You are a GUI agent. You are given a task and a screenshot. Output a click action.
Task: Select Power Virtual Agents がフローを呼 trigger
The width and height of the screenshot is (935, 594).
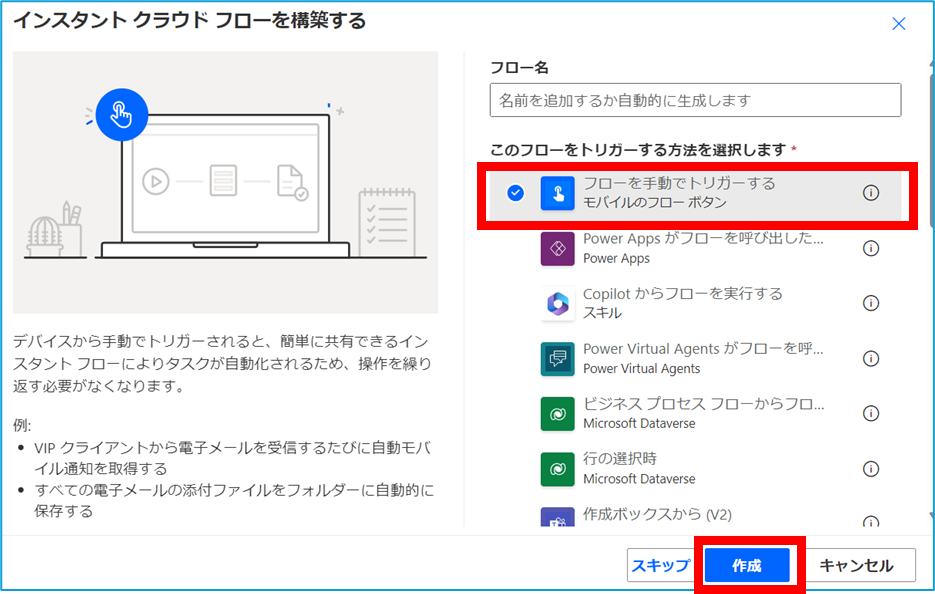coord(695,358)
